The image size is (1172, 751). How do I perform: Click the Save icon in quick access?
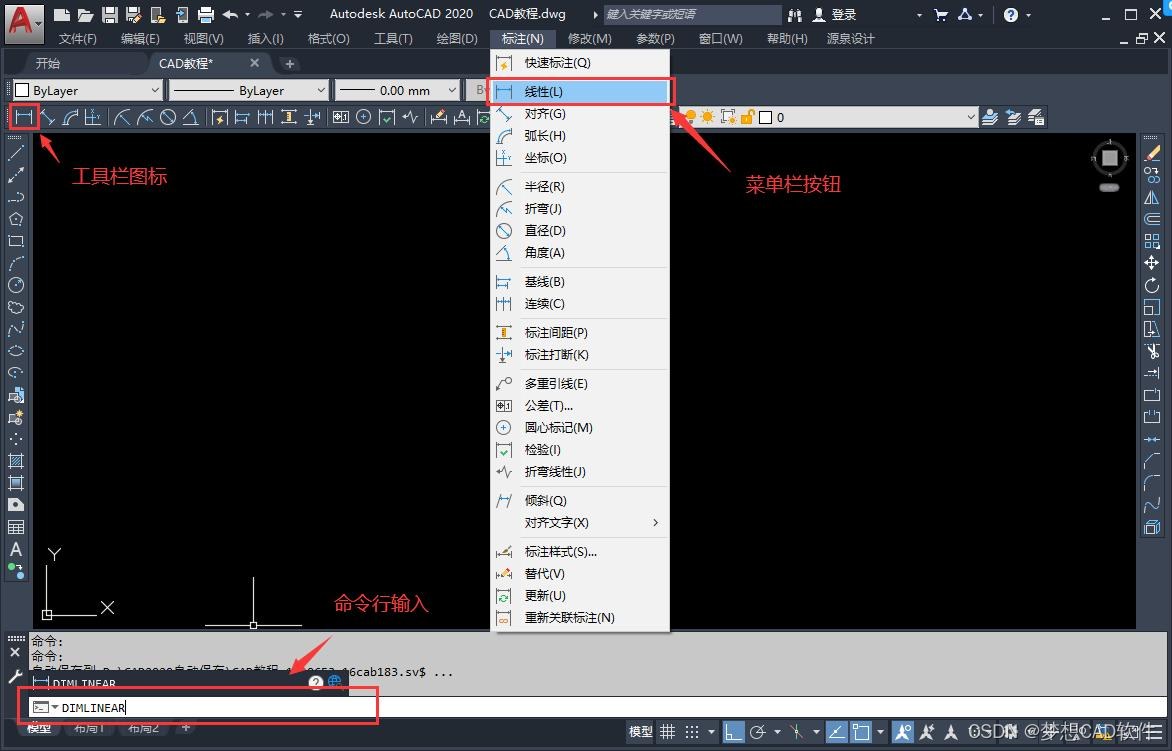point(110,15)
